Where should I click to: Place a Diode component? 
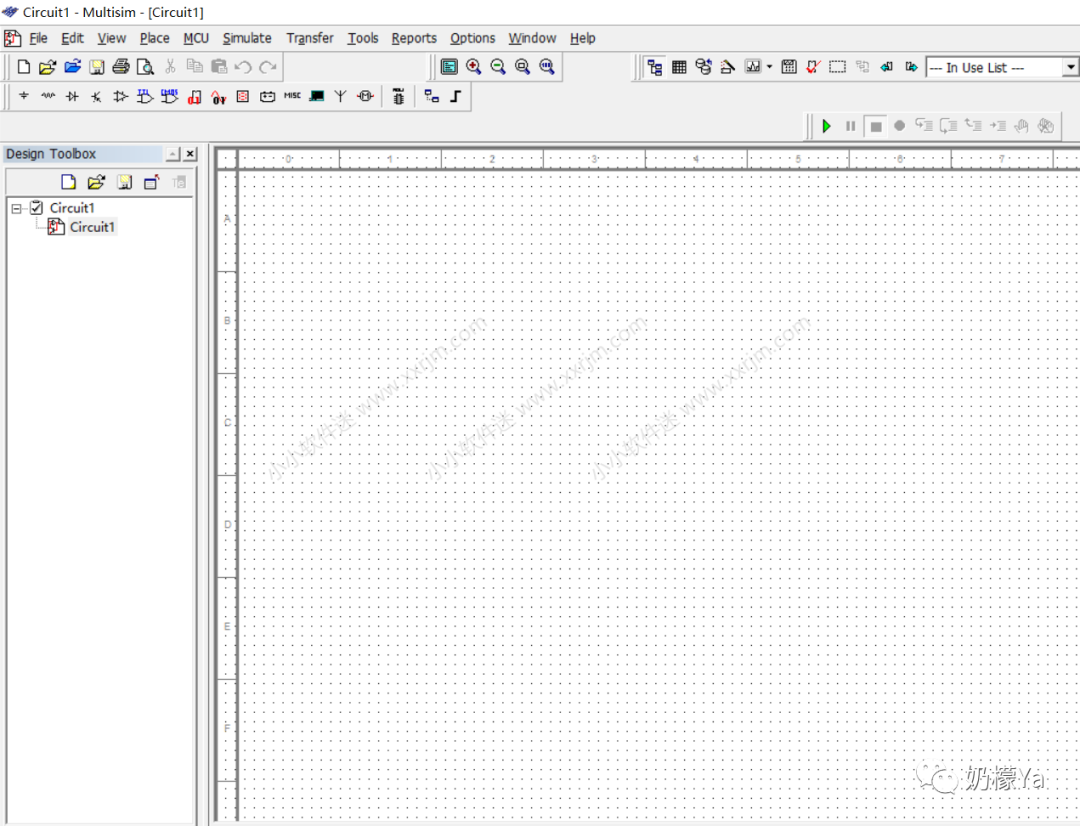tap(72, 96)
